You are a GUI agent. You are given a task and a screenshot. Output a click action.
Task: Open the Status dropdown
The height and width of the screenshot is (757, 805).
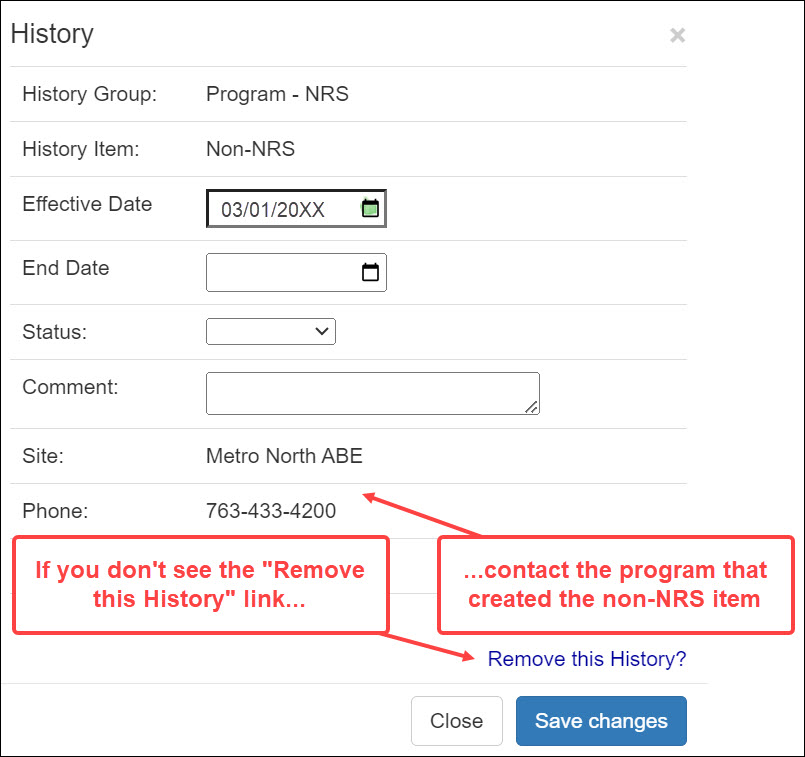pos(270,331)
